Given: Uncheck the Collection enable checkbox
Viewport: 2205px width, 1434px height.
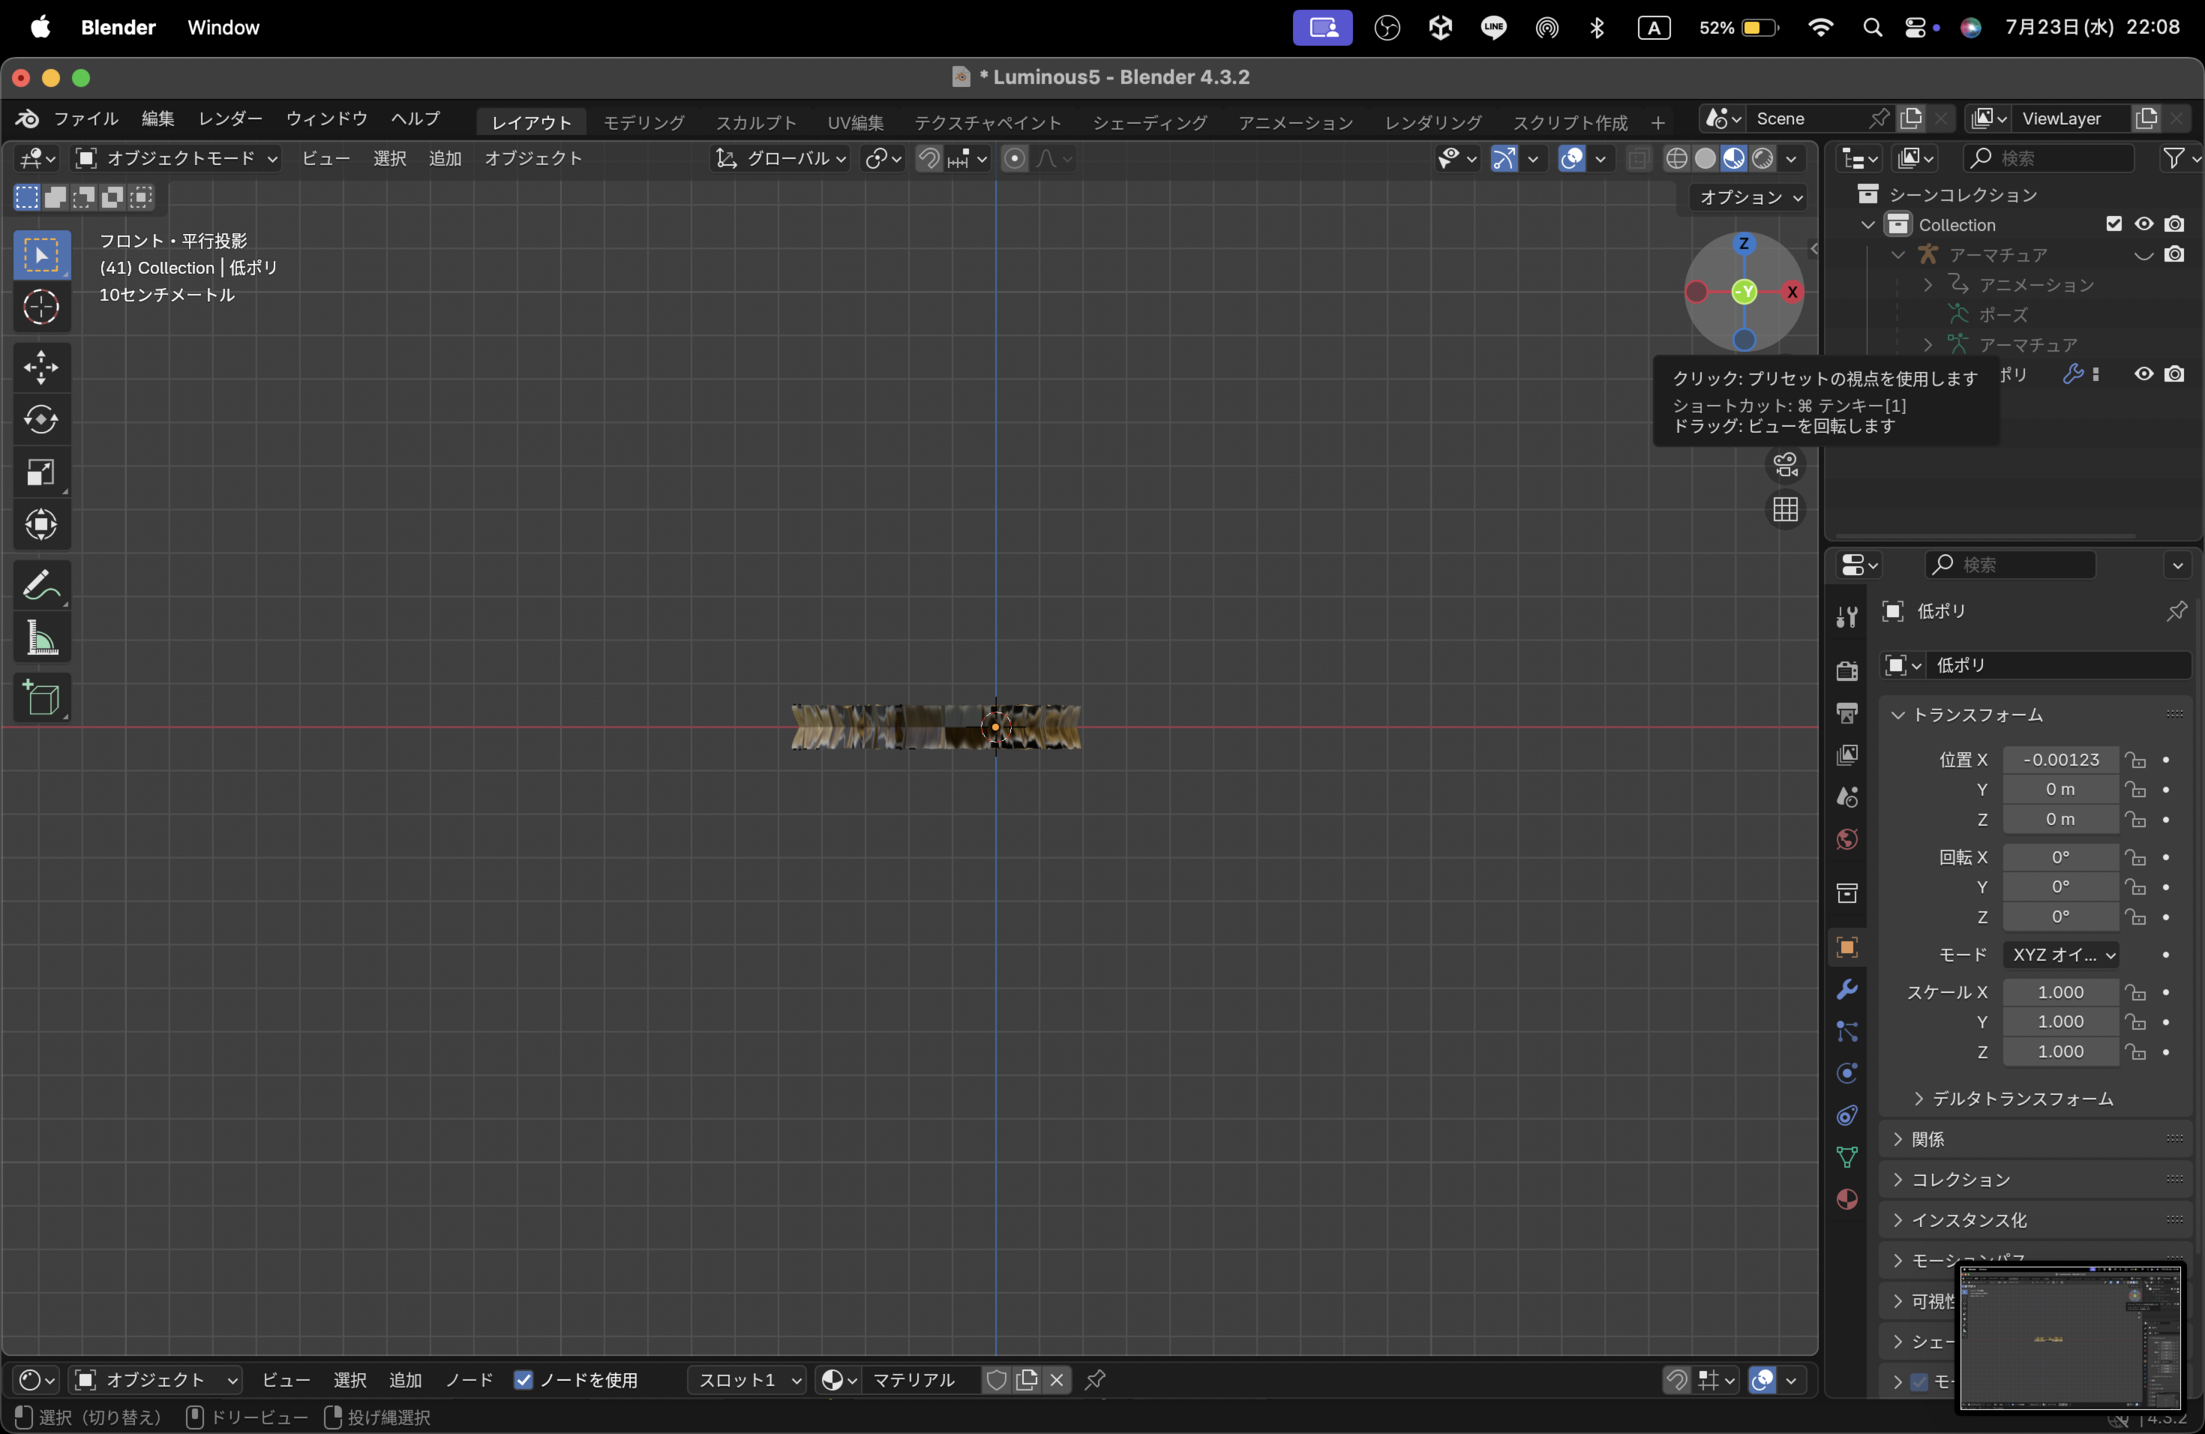Looking at the screenshot, I should pyautogui.click(x=2114, y=223).
